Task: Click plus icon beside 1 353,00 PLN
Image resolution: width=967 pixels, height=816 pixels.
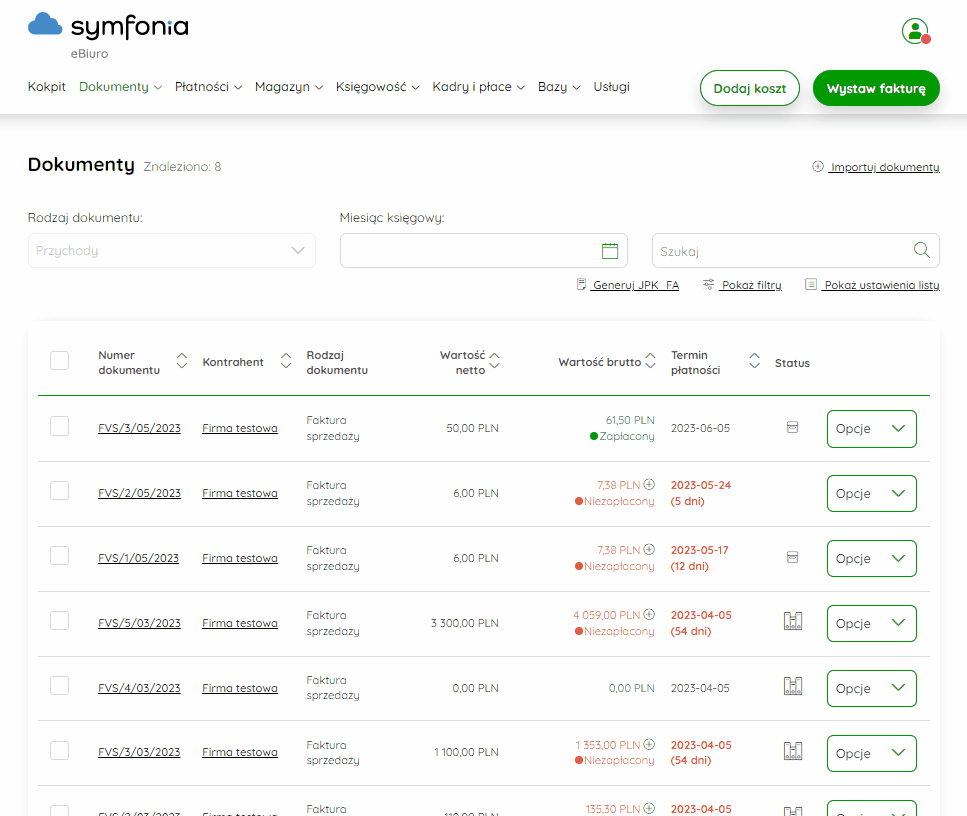Action: pos(649,744)
